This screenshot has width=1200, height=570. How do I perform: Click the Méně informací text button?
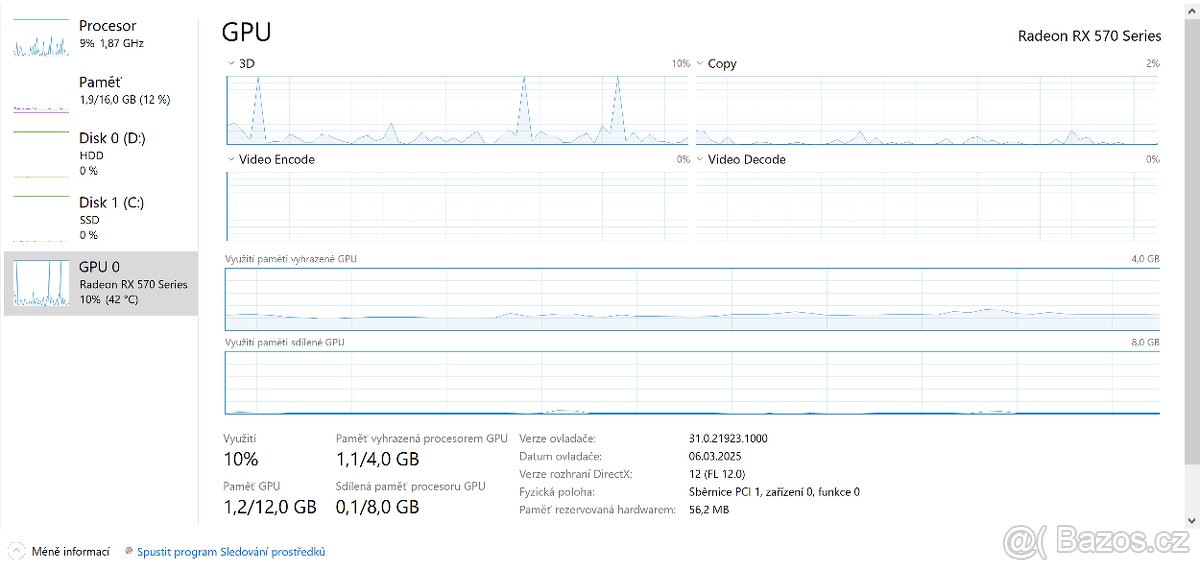coord(70,551)
